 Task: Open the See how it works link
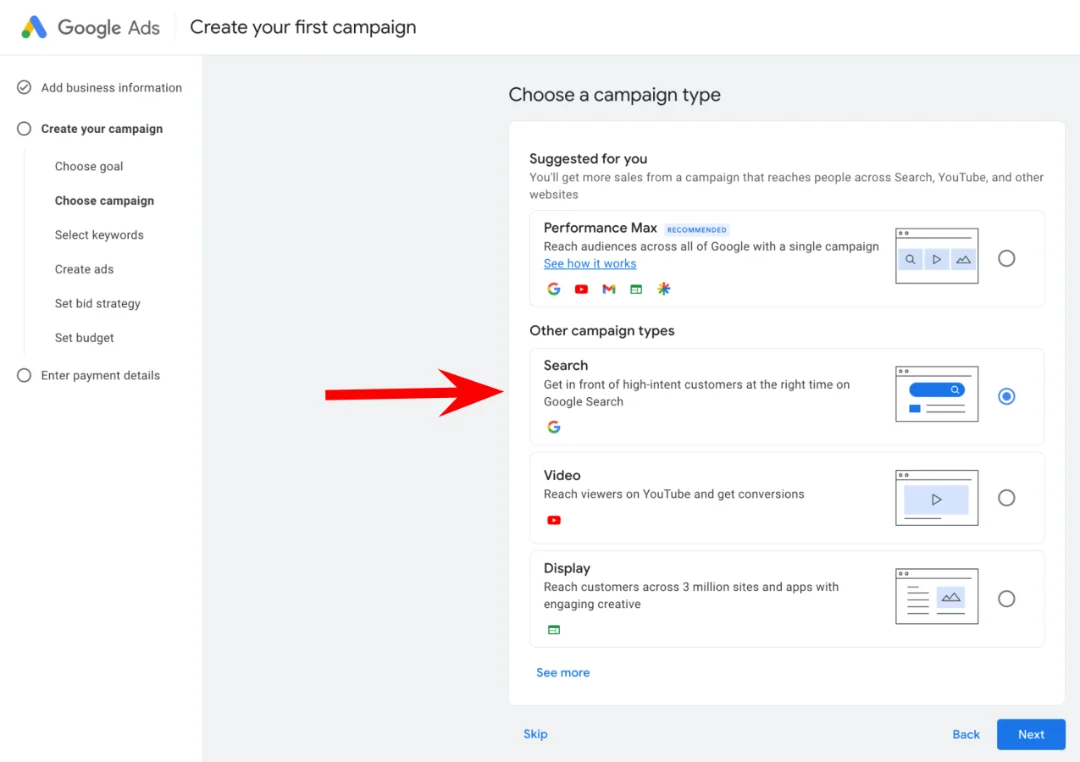click(x=590, y=263)
